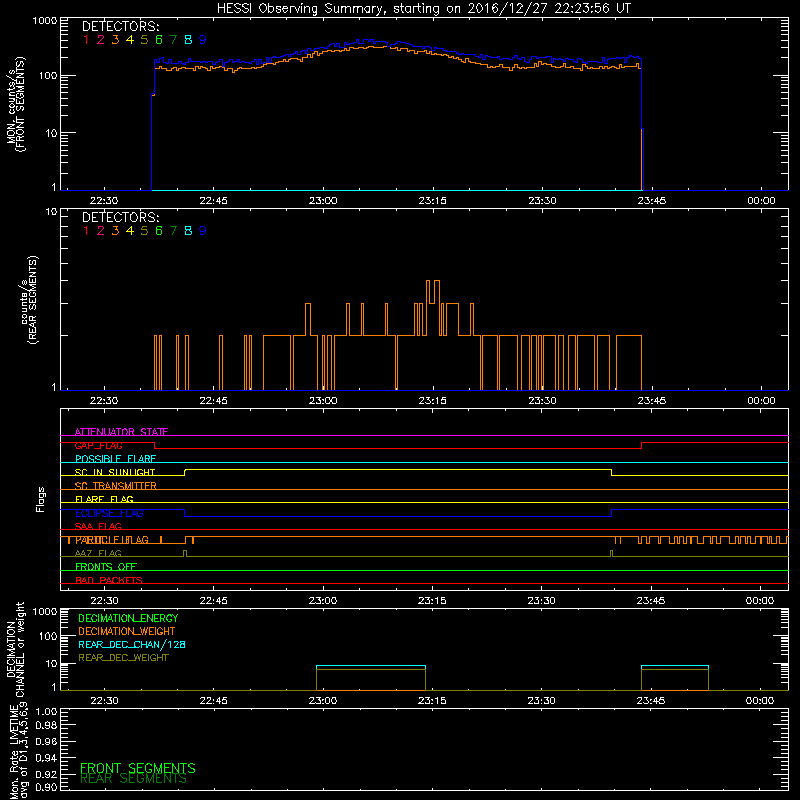
Task: Click dark green detector 7 in rear segments legend
Action: tap(173, 231)
